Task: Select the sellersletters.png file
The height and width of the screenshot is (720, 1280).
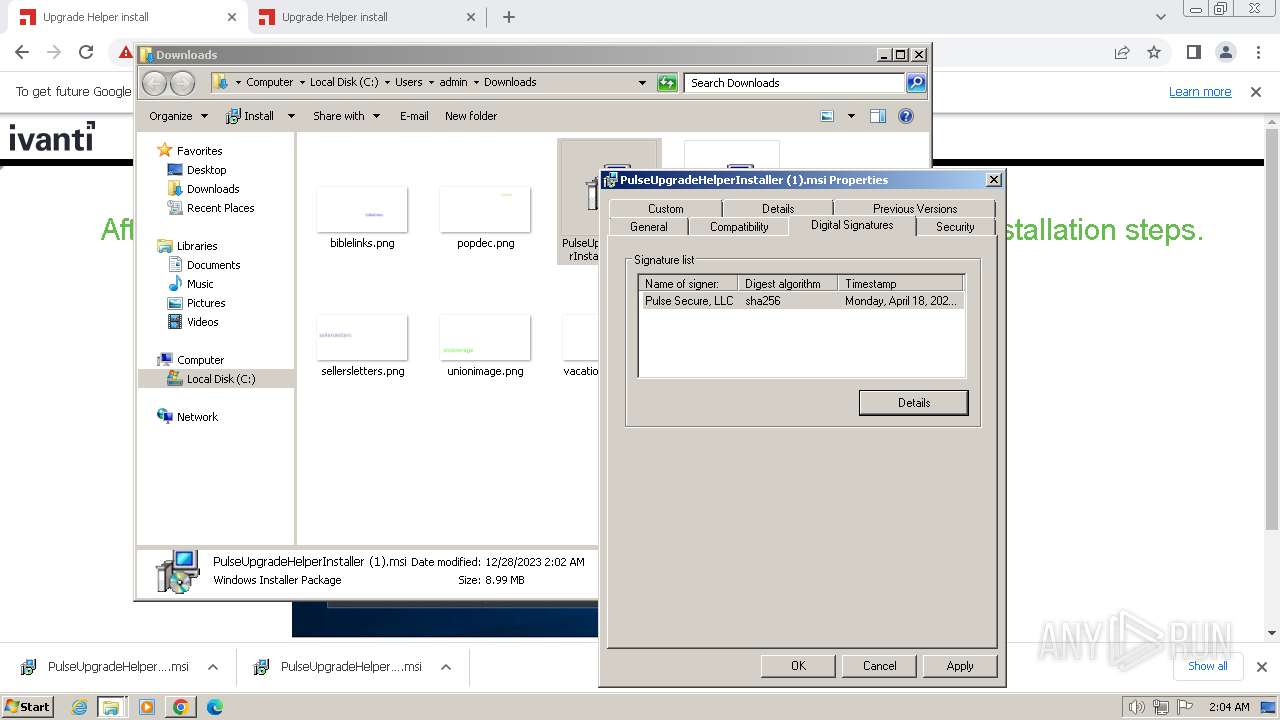Action: coord(362,346)
